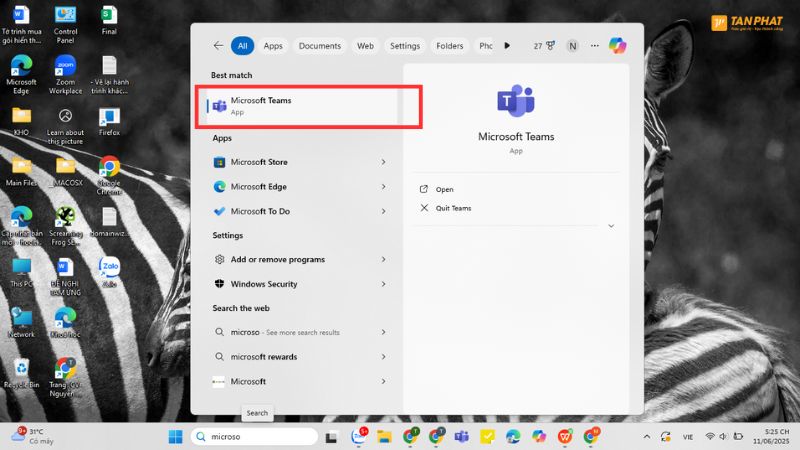Expand the 'microsoft rewards' web search chevron
800x450 pixels.
click(383, 357)
